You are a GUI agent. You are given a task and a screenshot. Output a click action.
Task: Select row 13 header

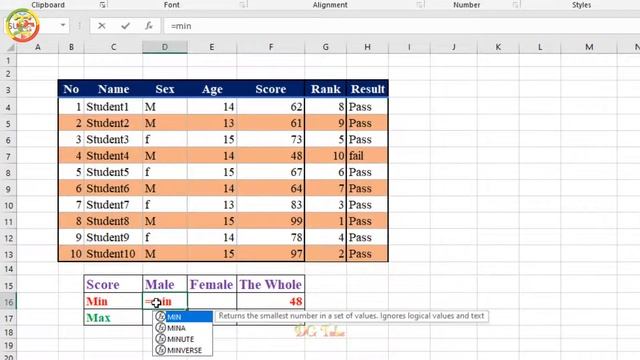(x=8, y=254)
